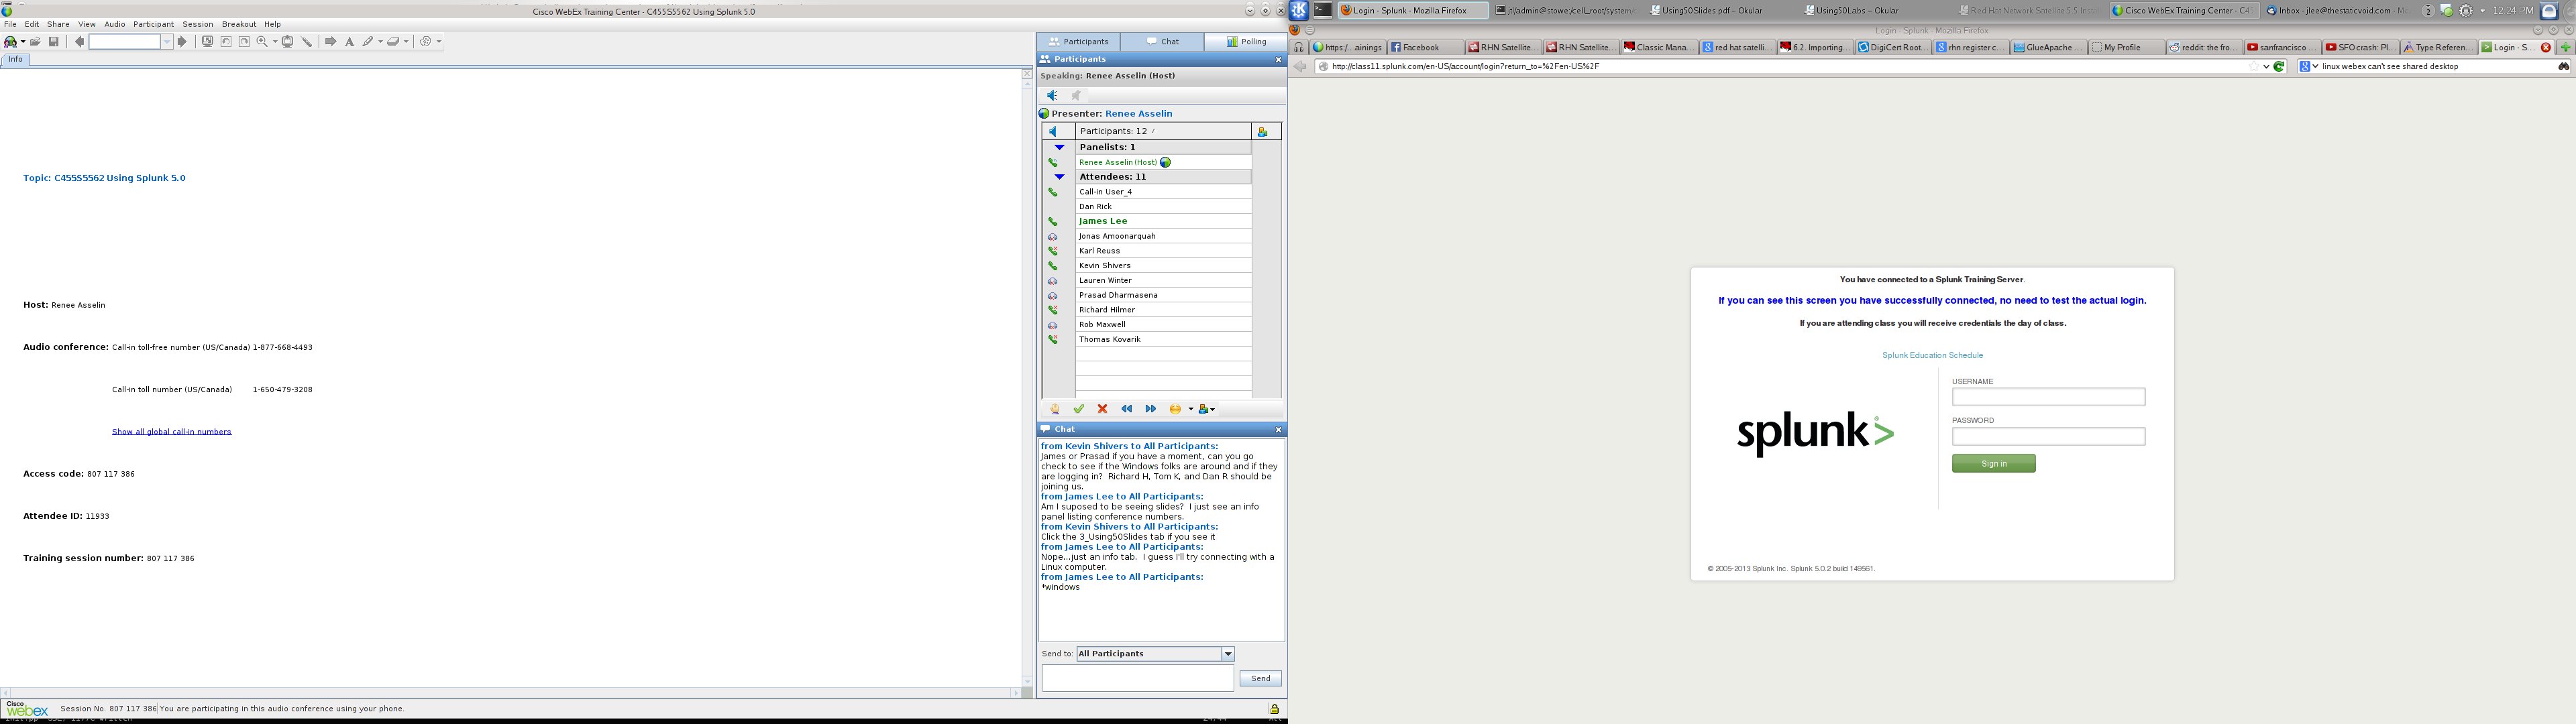
Task: Click the Zoom In magnifier icon
Action: click(x=262, y=42)
